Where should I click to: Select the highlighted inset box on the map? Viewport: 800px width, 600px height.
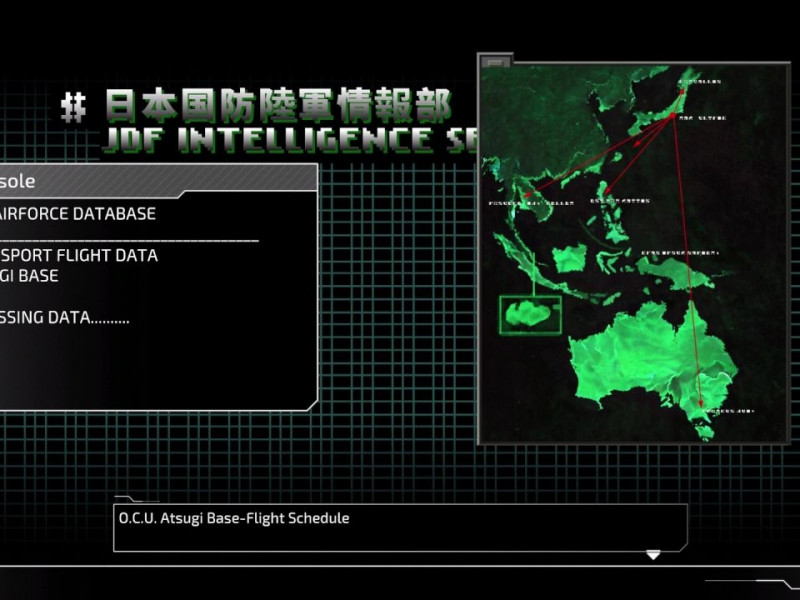click(x=531, y=315)
